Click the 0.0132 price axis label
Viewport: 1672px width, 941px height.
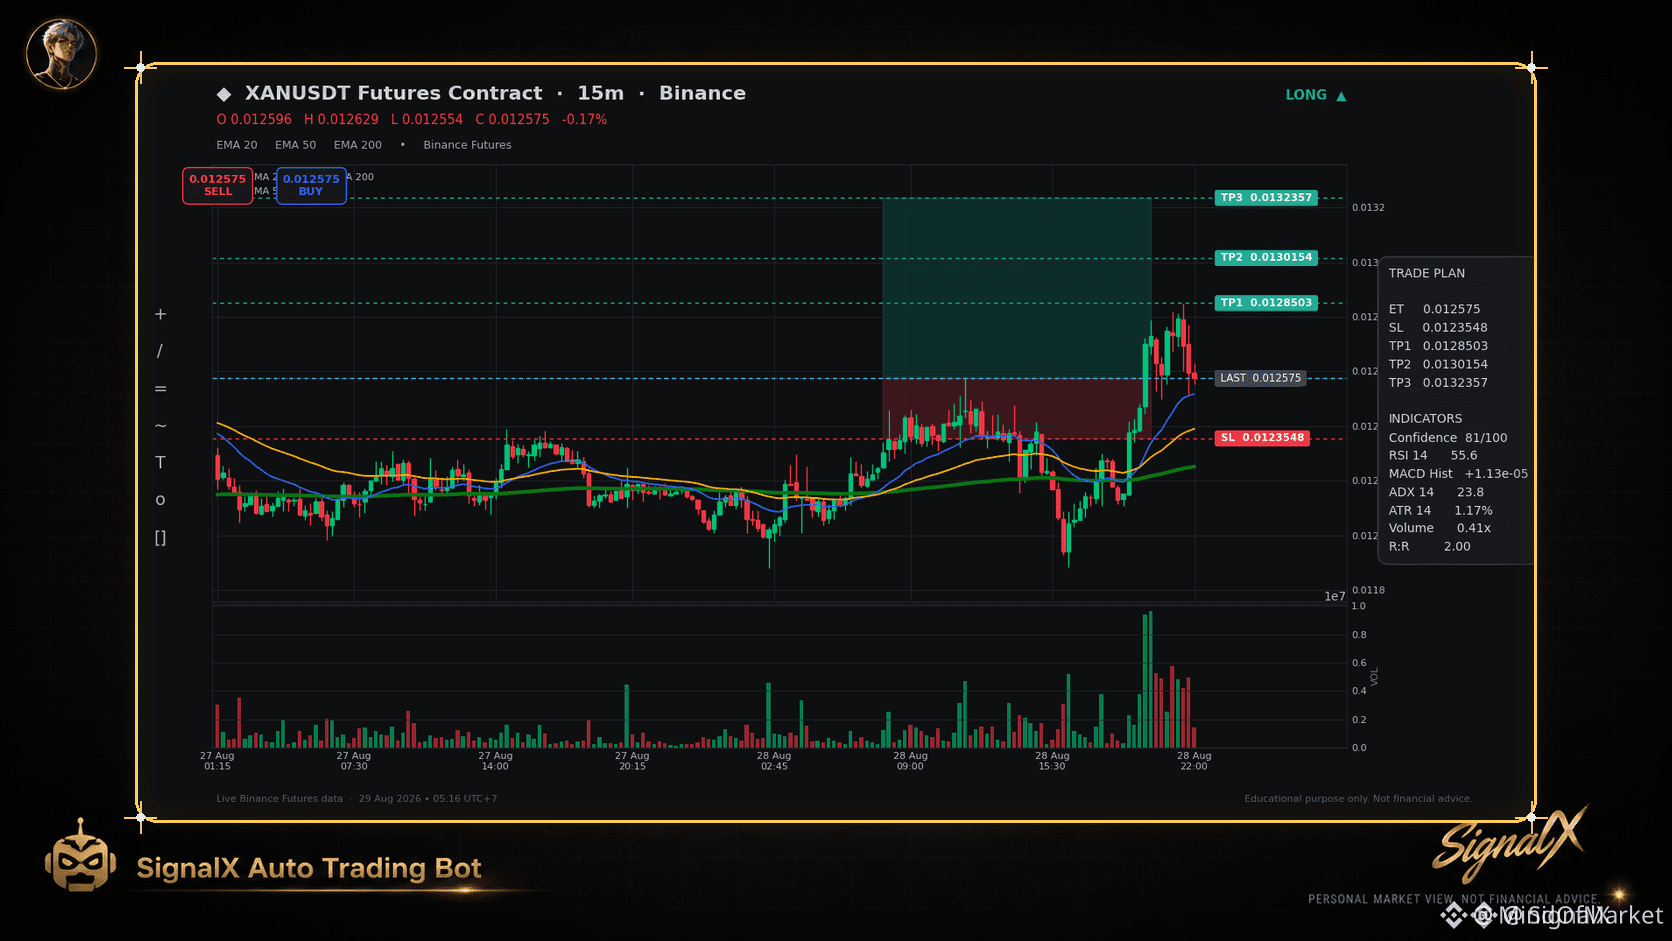(x=1368, y=208)
